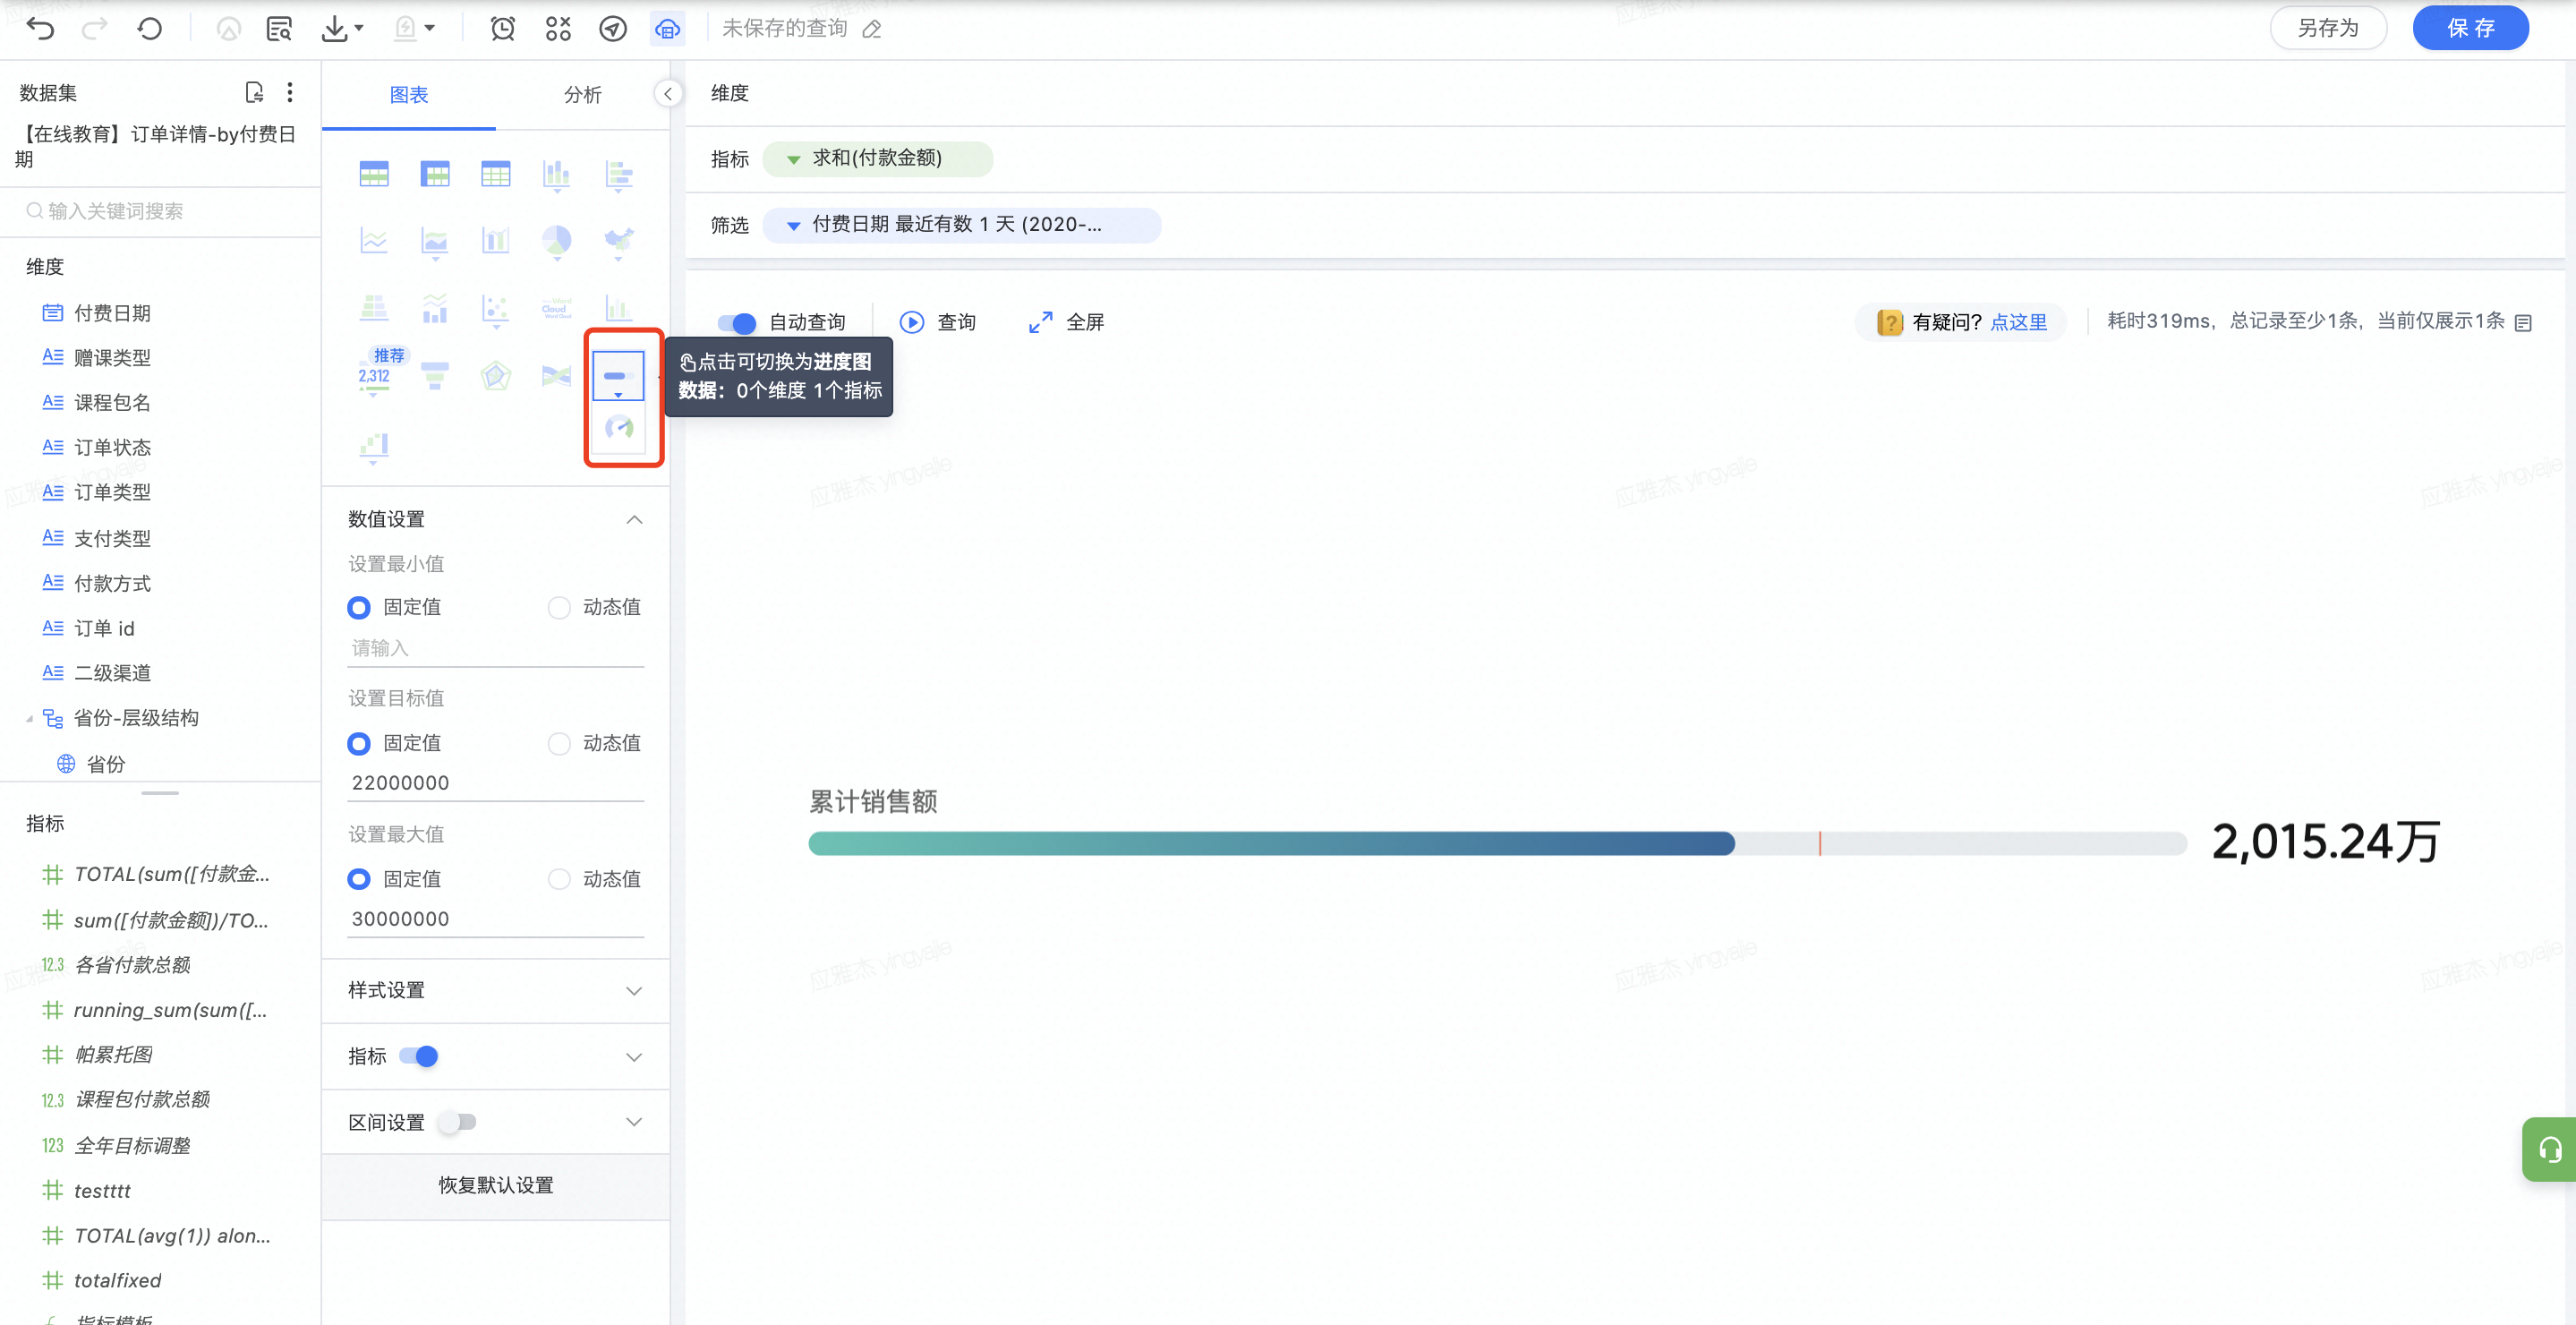The height and width of the screenshot is (1325, 2576).
Task: Select the horizontal bar chart type
Action: click(x=618, y=175)
